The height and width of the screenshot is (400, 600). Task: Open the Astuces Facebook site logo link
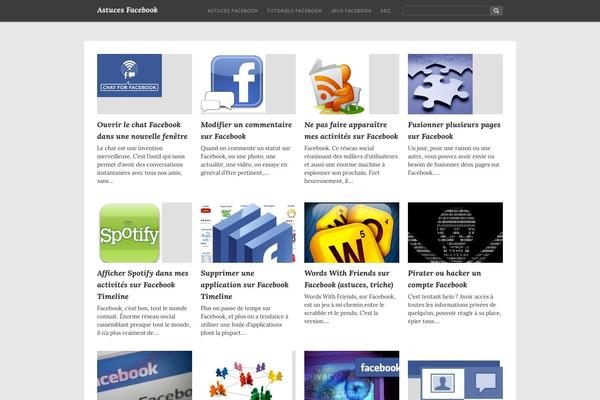pos(127,10)
